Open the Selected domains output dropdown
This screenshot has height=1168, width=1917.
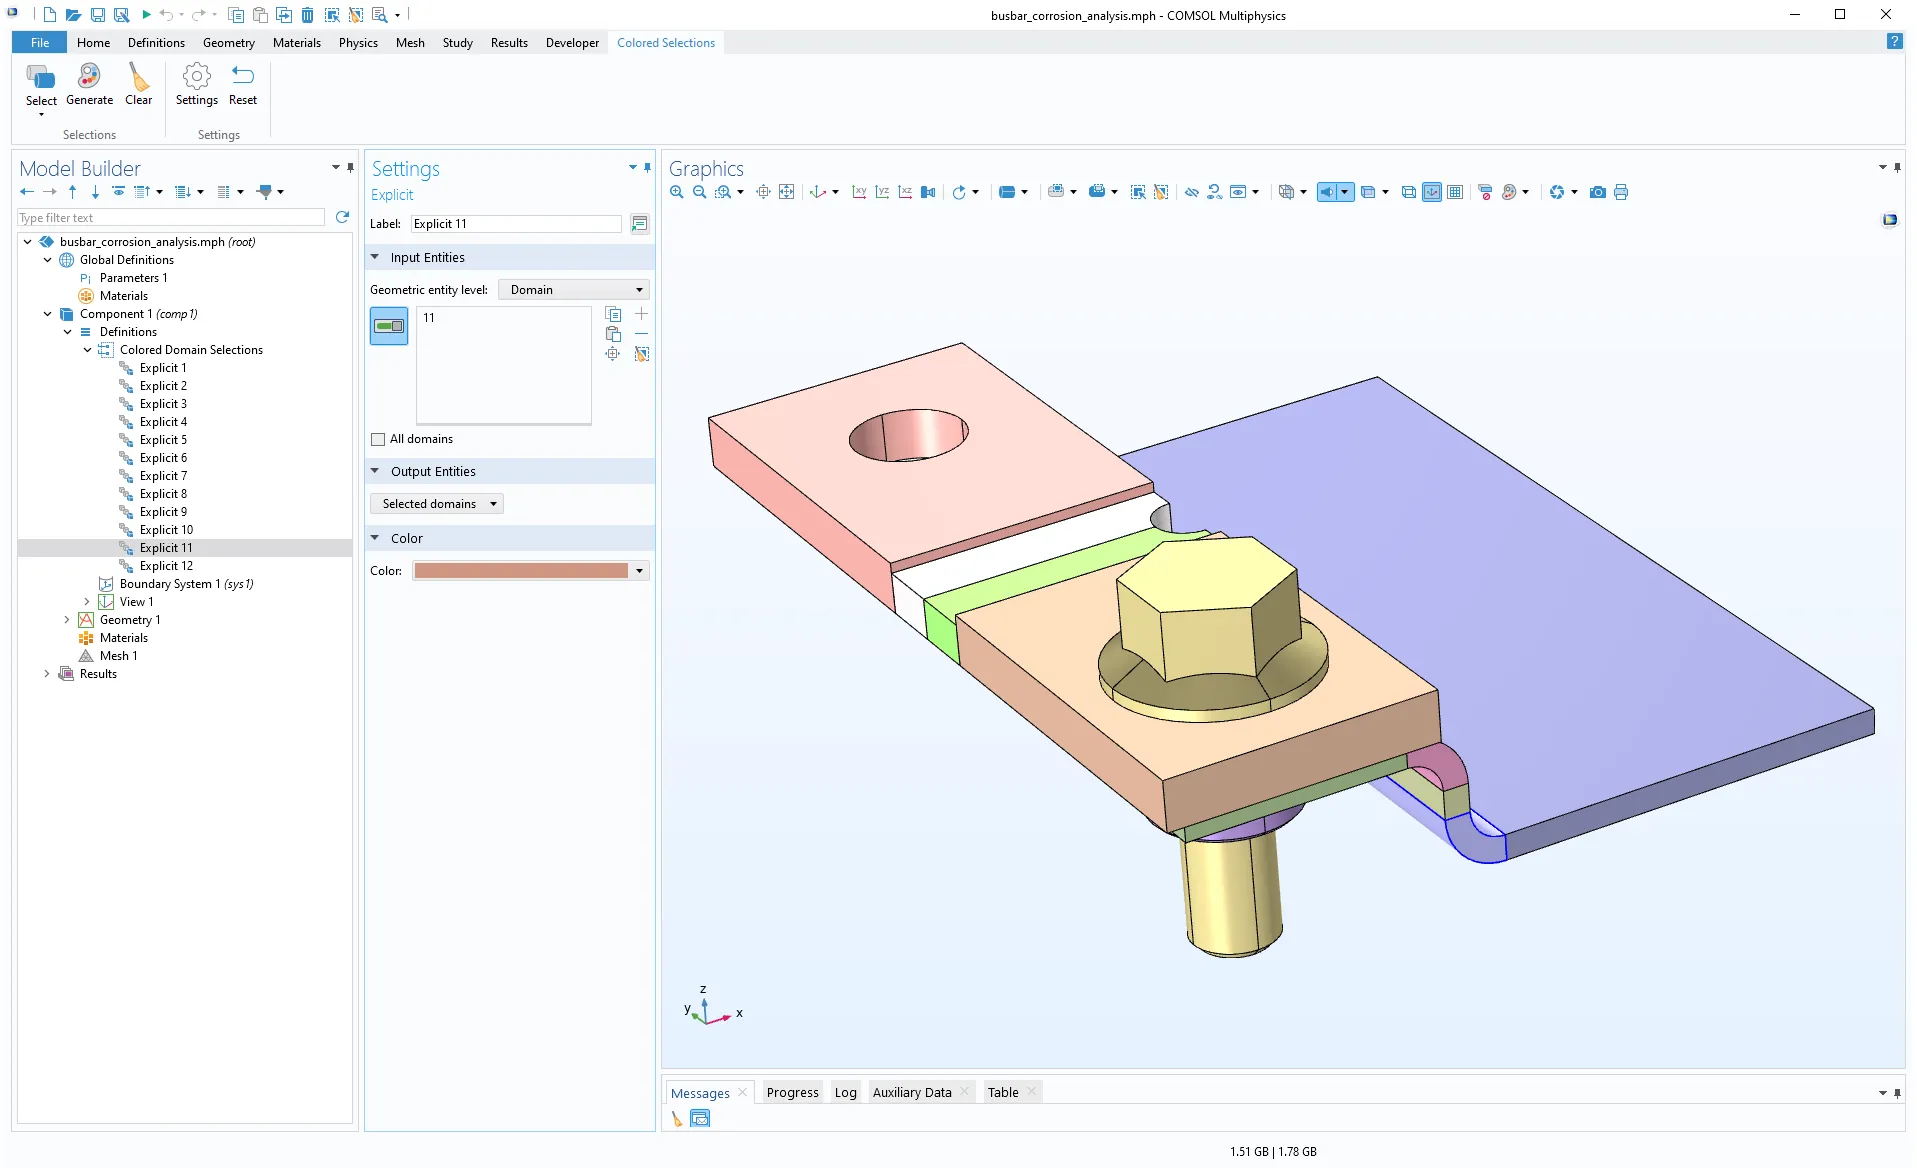(437, 504)
